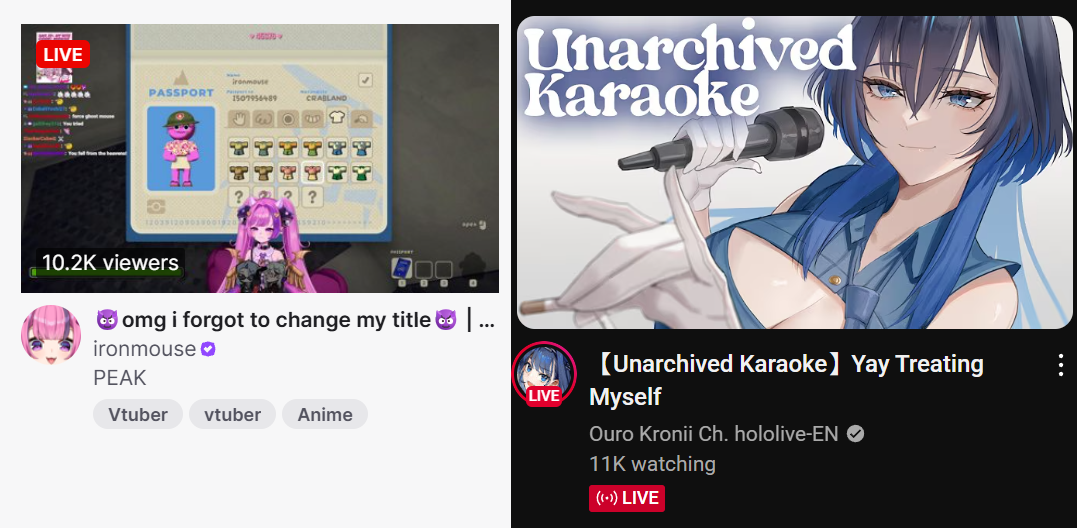Click ironmouse's pink-haired channel avatar

pyautogui.click(x=51, y=334)
